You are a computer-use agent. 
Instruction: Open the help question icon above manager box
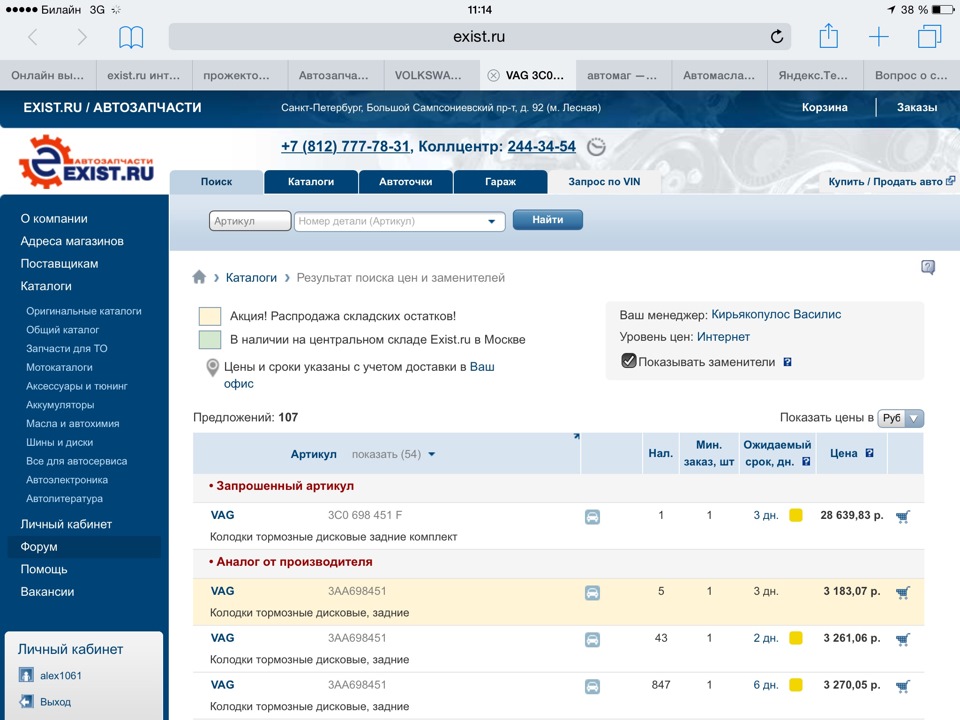[x=928, y=267]
